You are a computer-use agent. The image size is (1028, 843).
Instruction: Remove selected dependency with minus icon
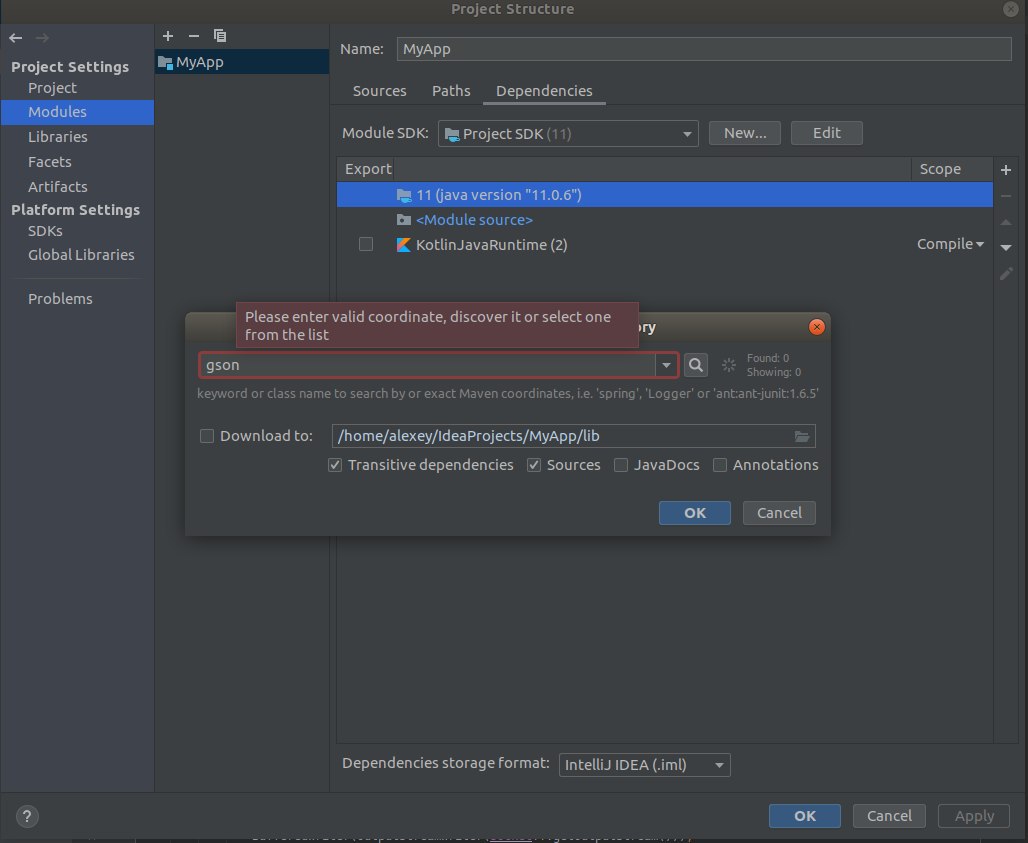click(1006, 196)
